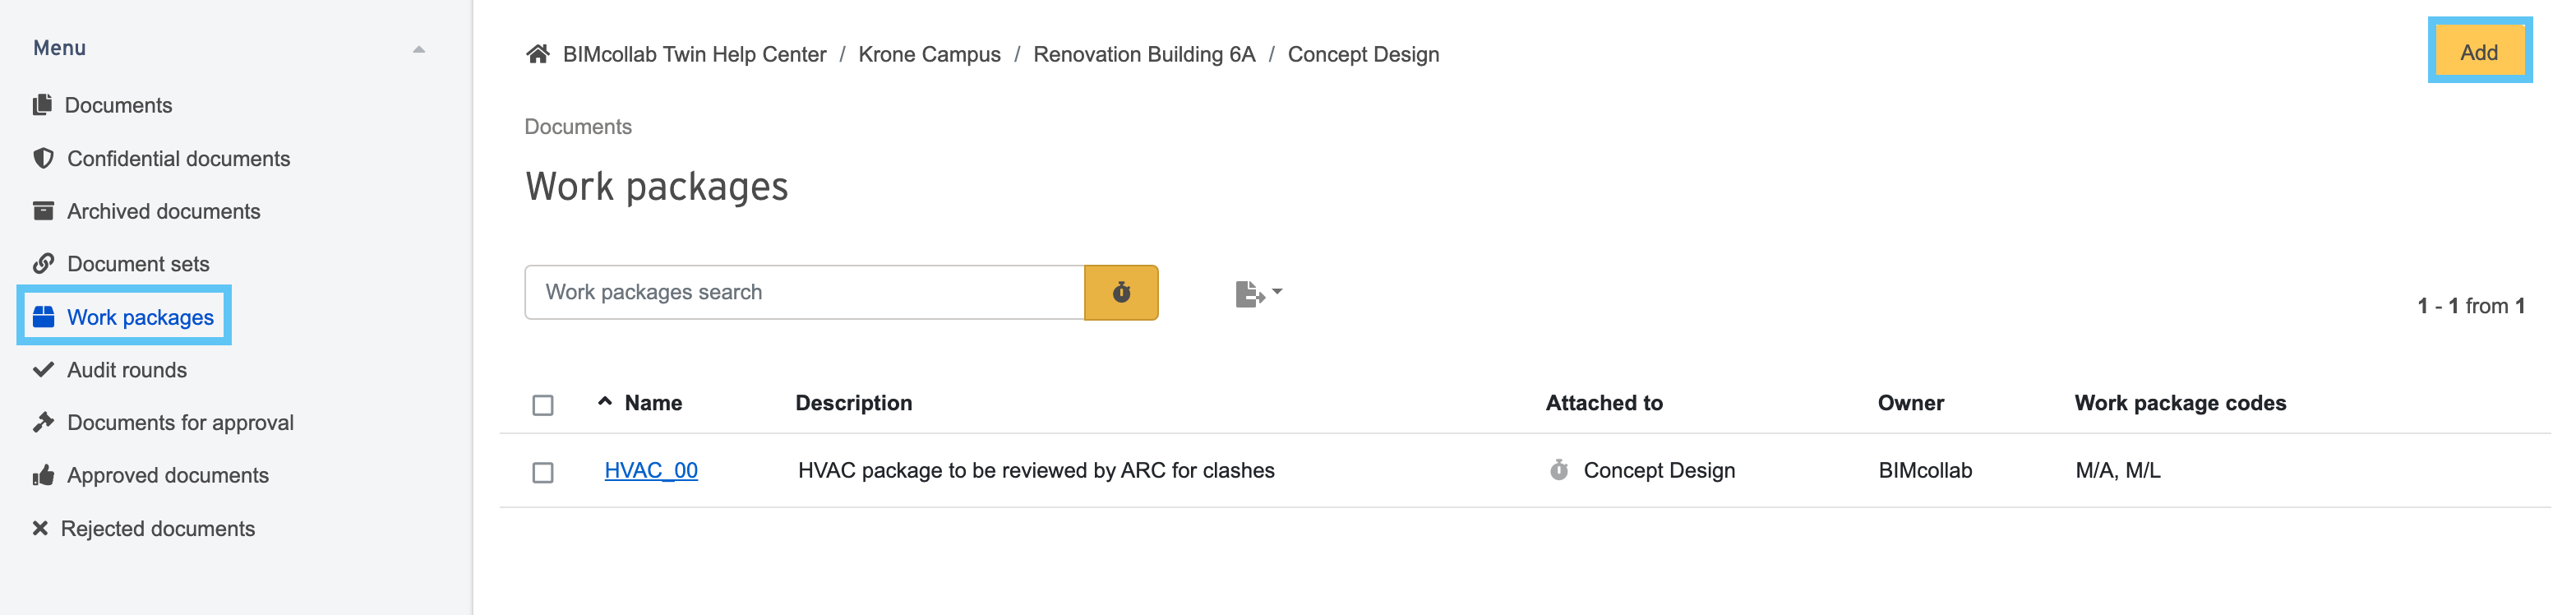This screenshot has height=615, width=2576.
Task: Open the HVAC_00 work package link
Action: [x=651, y=470]
